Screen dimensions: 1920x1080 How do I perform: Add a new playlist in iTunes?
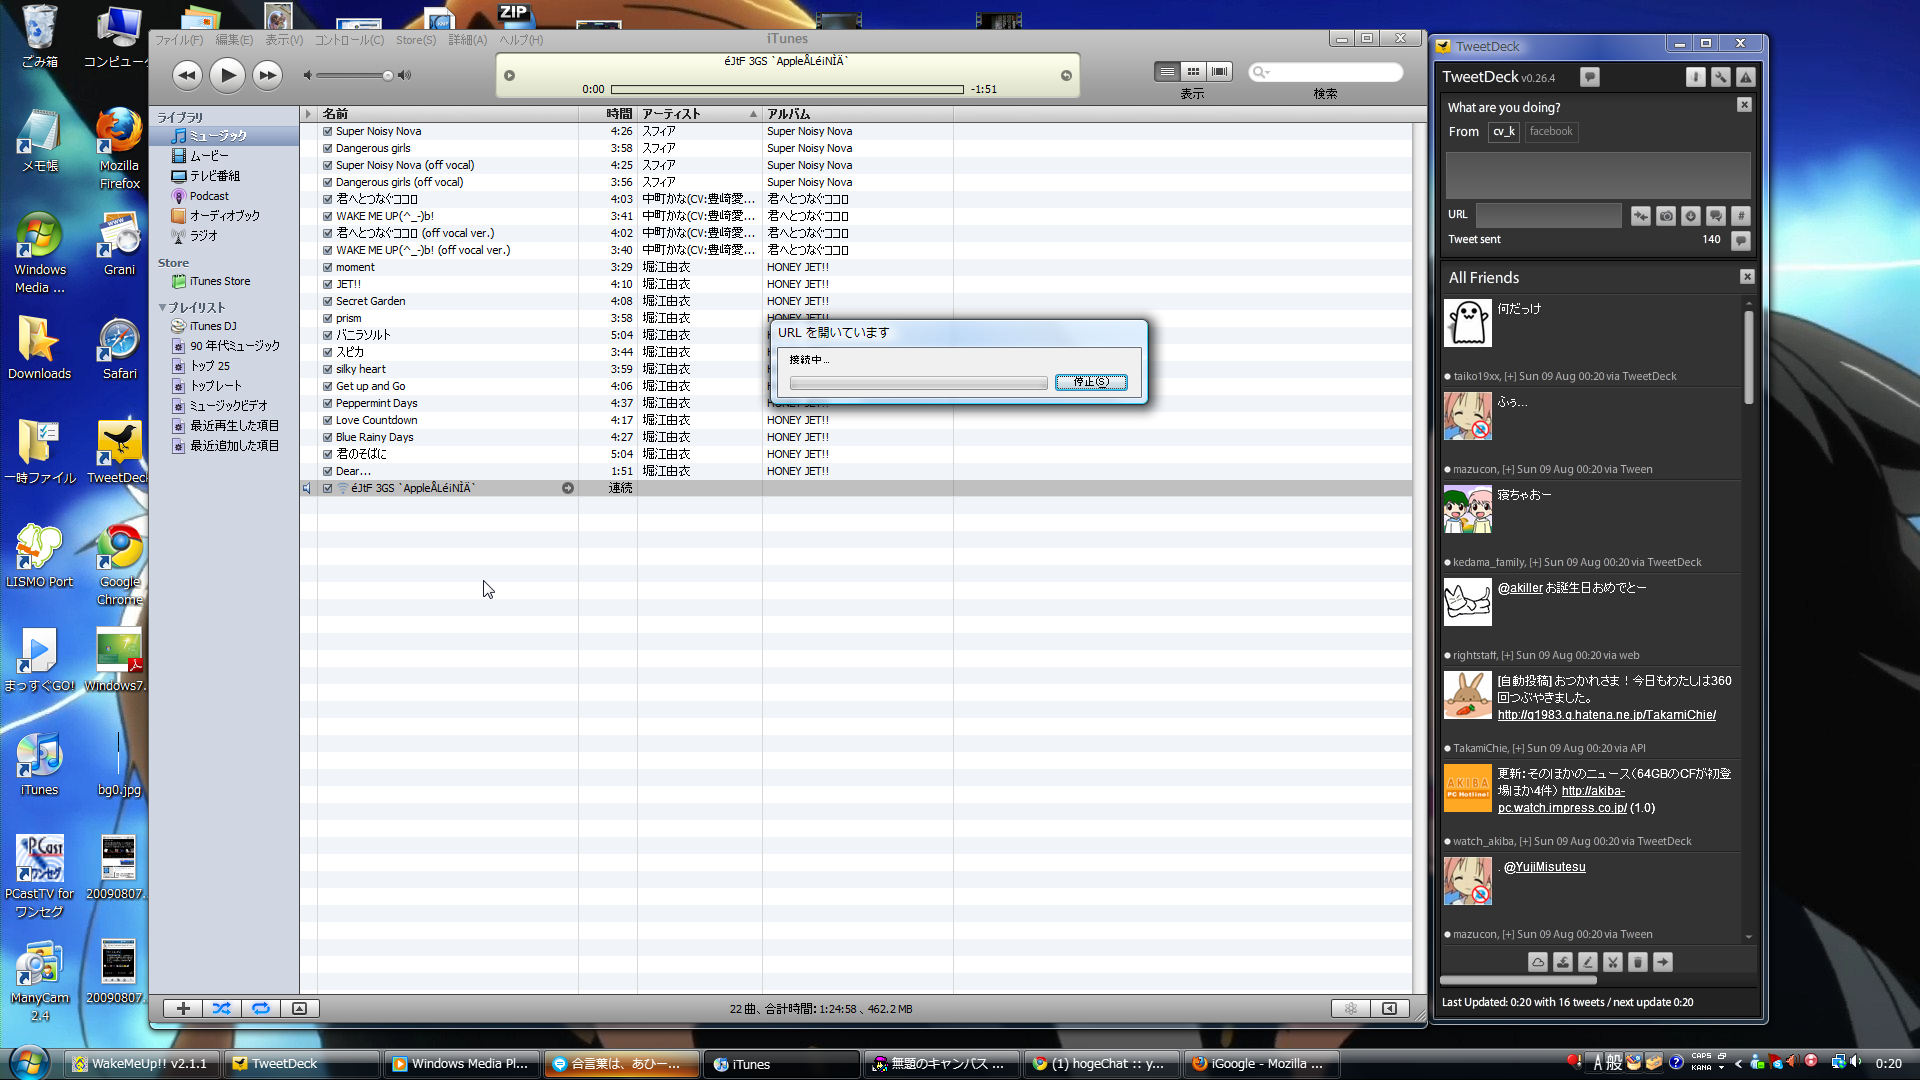pos(183,1009)
